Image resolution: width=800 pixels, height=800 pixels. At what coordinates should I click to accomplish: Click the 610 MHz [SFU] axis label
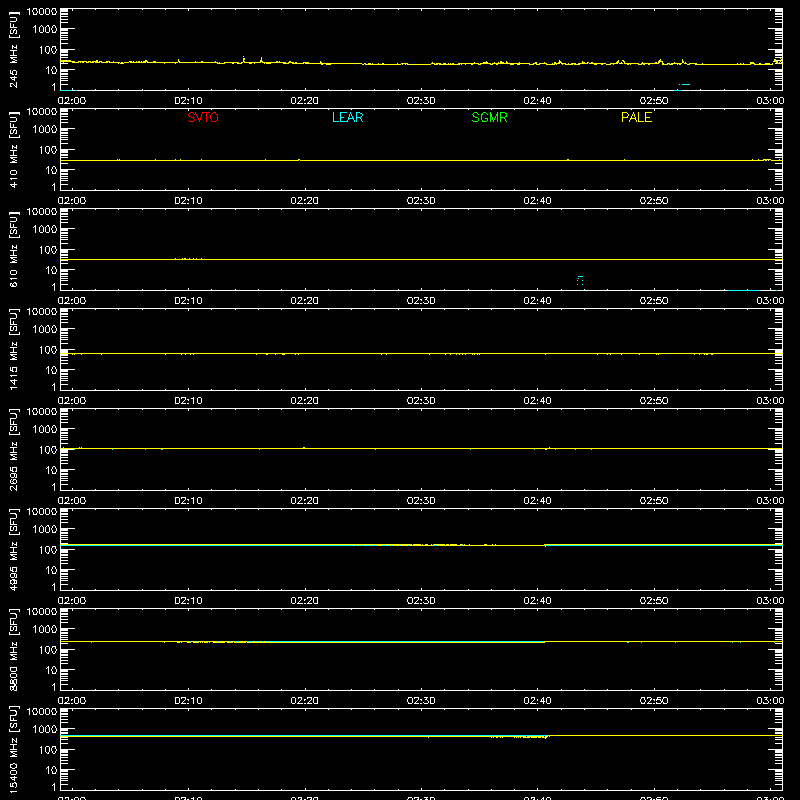13,249
